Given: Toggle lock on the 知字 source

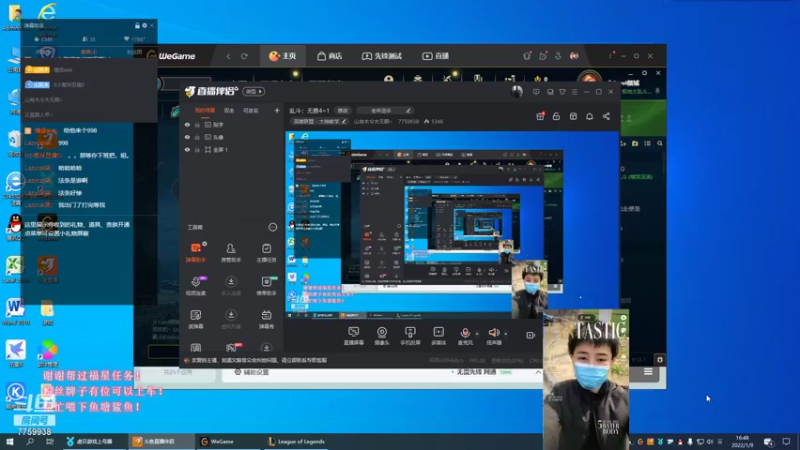Looking at the screenshot, I should [x=197, y=124].
